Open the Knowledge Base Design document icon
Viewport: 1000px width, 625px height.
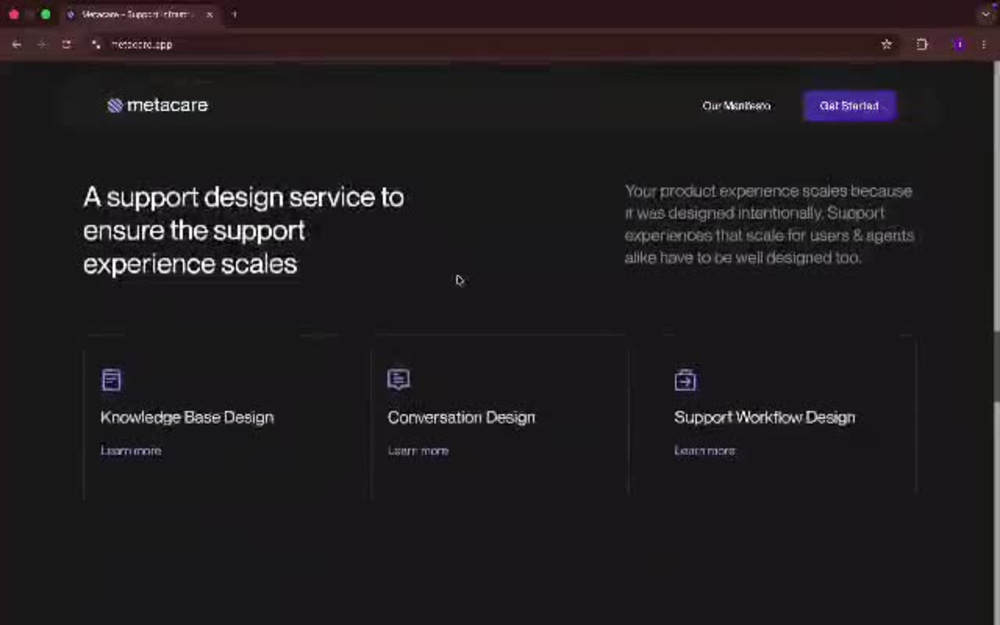click(x=112, y=379)
